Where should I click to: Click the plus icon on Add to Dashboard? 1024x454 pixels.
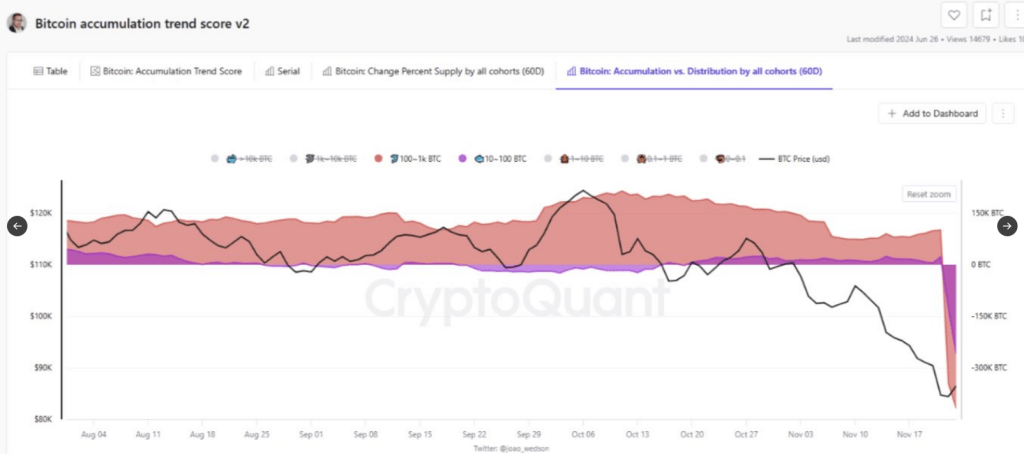pyautogui.click(x=891, y=114)
